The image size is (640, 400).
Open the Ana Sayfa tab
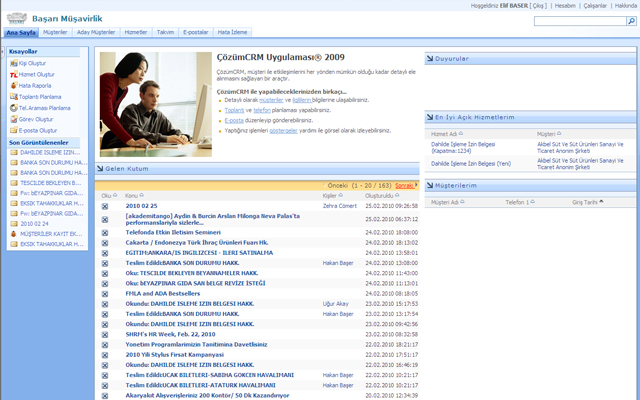click(21, 32)
